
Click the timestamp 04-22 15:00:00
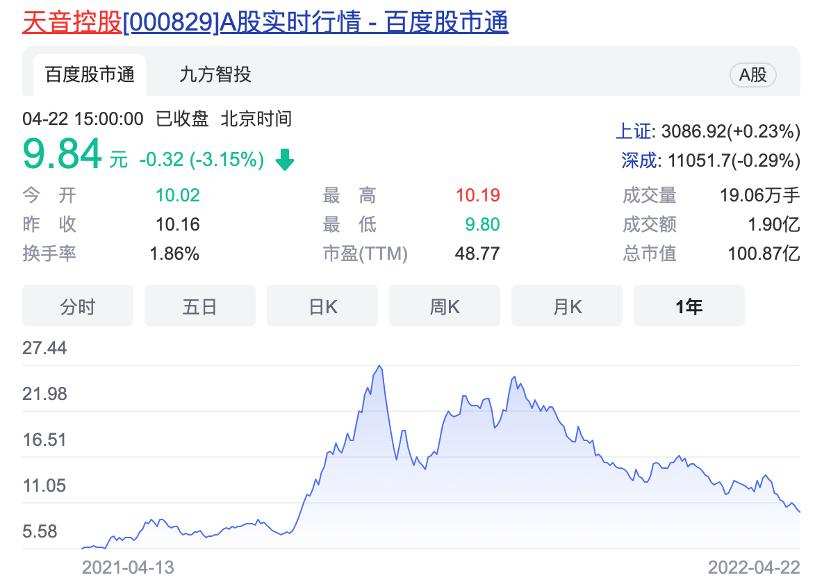[x=83, y=119]
